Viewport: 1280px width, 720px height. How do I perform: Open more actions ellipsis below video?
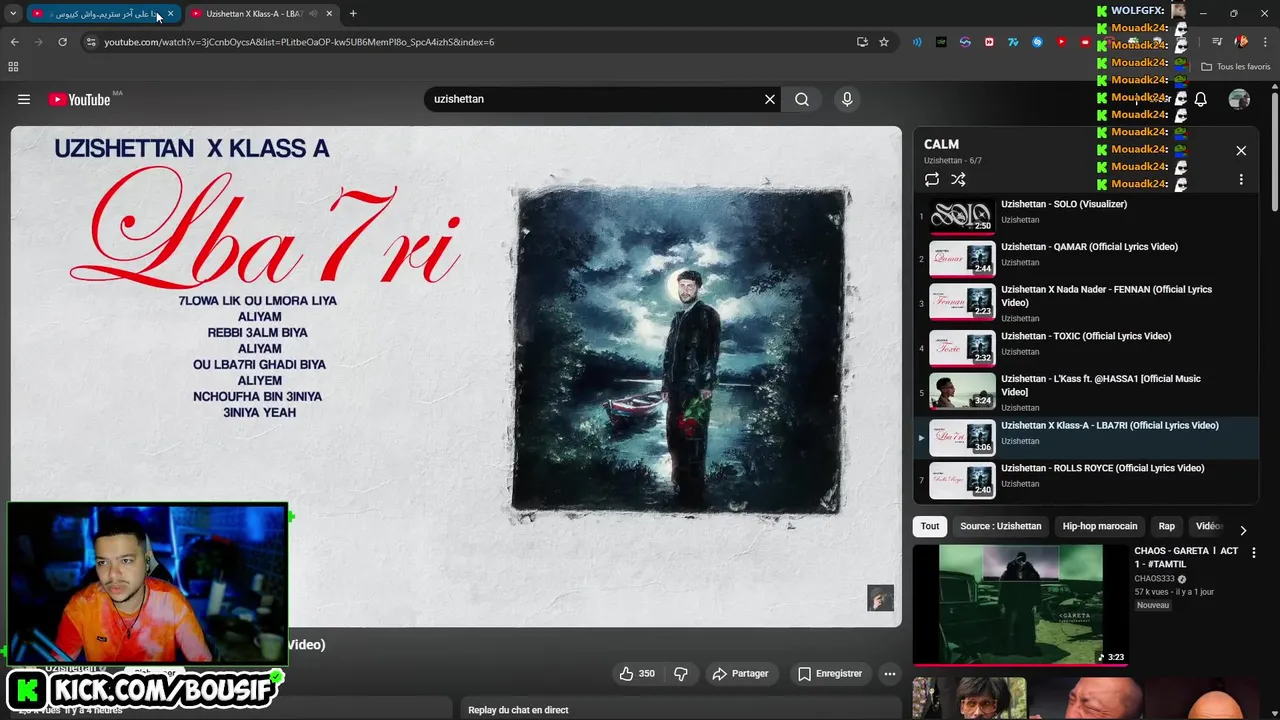(x=889, y=674)
